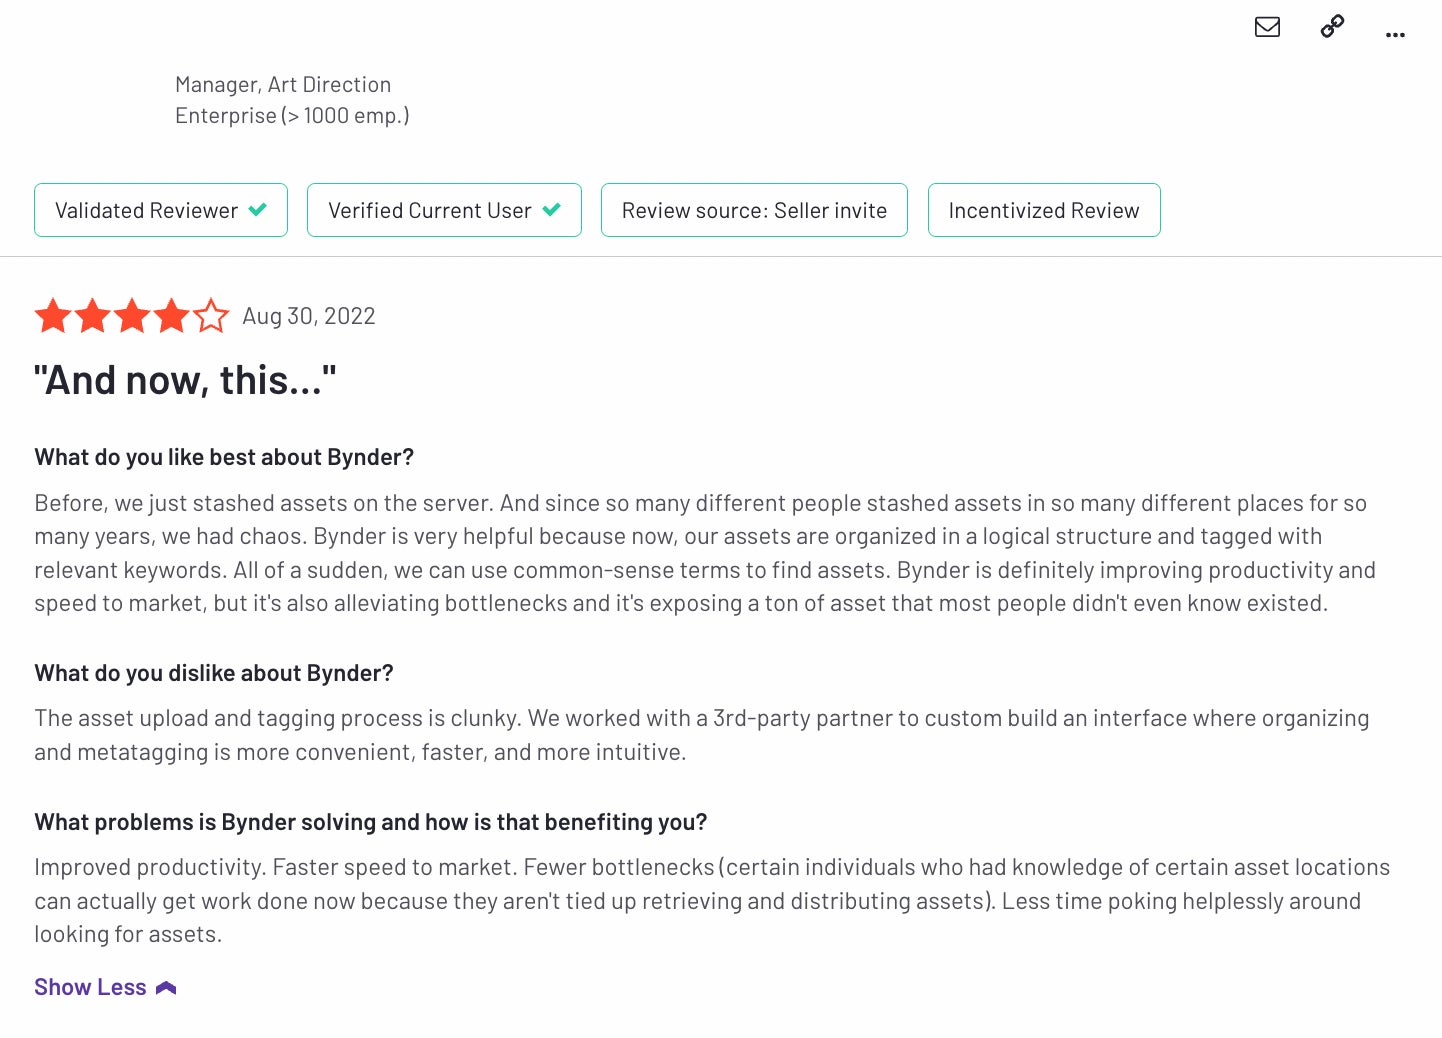Click the third rating star

(132, 316)
